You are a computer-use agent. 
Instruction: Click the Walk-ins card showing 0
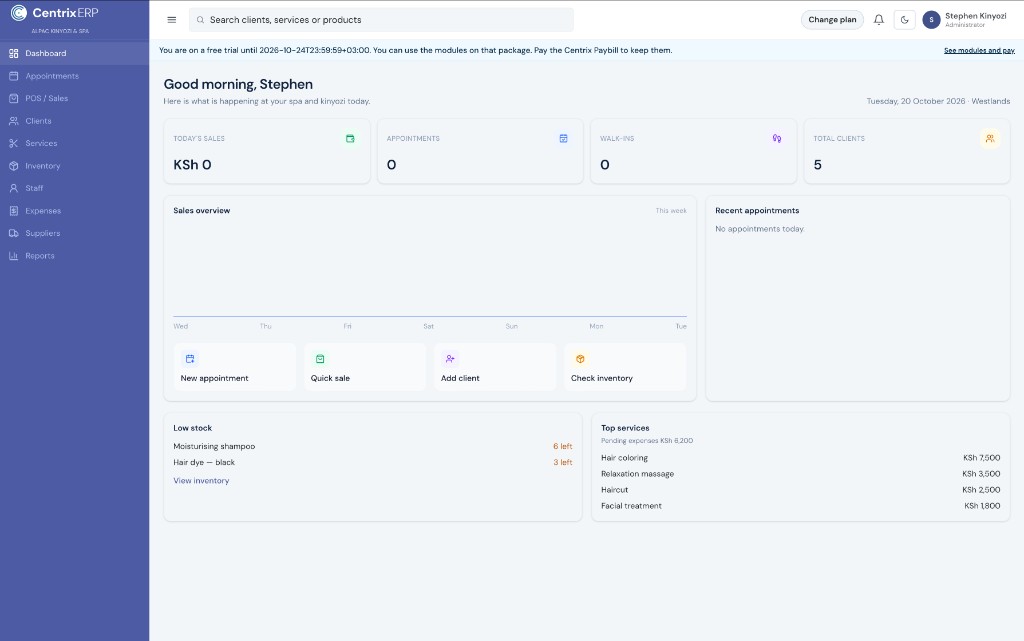click(x=694, y=151)
